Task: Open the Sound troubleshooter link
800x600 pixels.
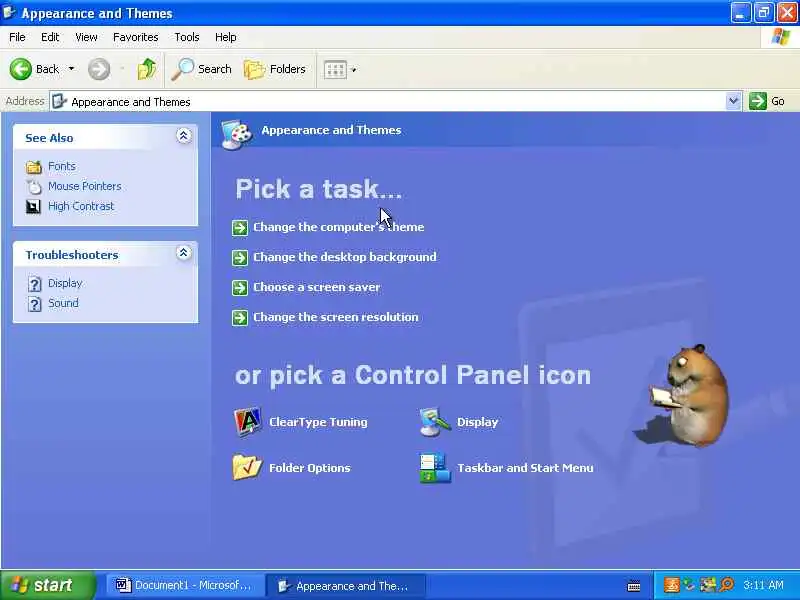Action: [x=63, y=303]
